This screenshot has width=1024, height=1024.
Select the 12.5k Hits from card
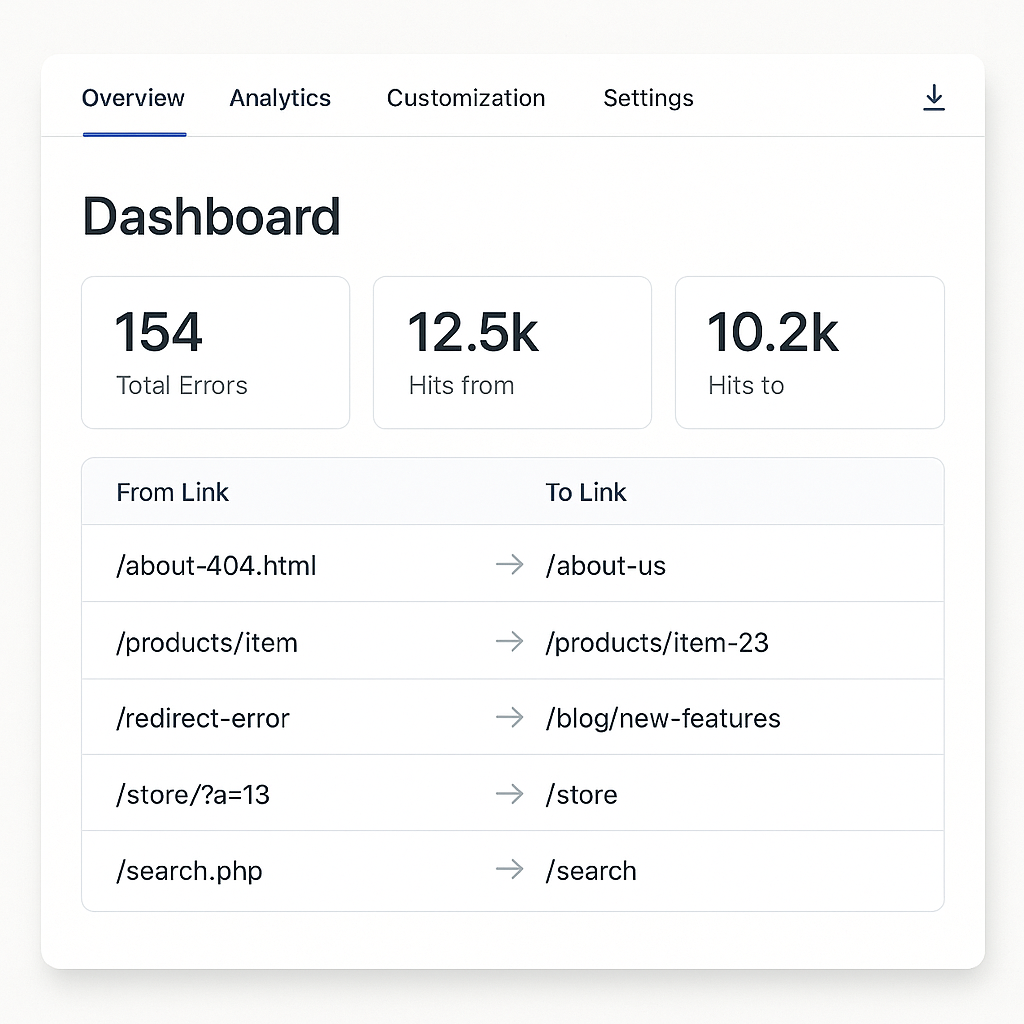[512, 352]
